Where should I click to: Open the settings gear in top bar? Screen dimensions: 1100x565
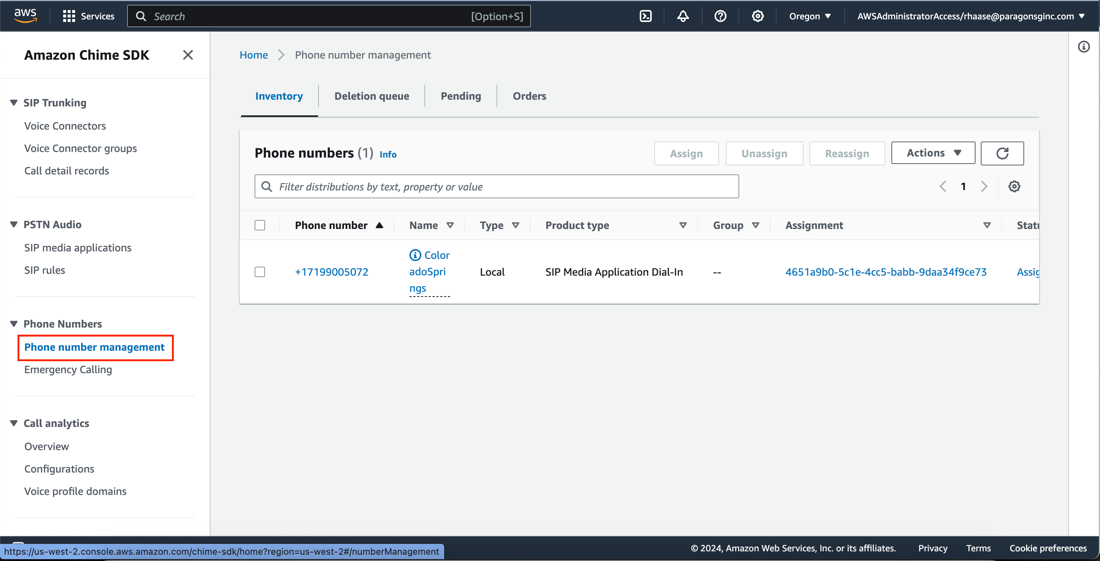(x=758, y=16)
